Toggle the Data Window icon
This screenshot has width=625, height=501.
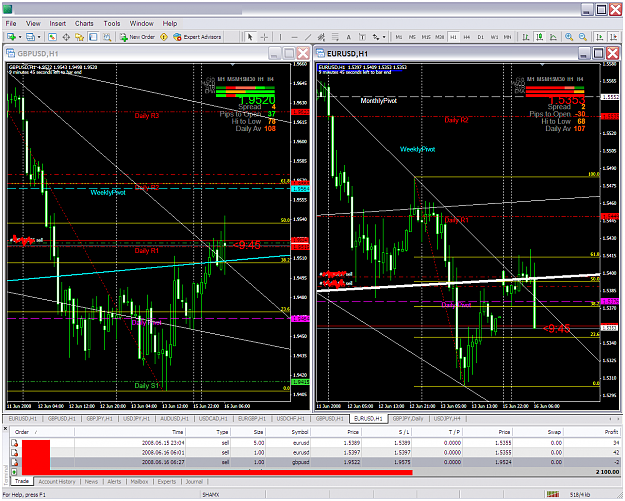[x=66, y=37]
